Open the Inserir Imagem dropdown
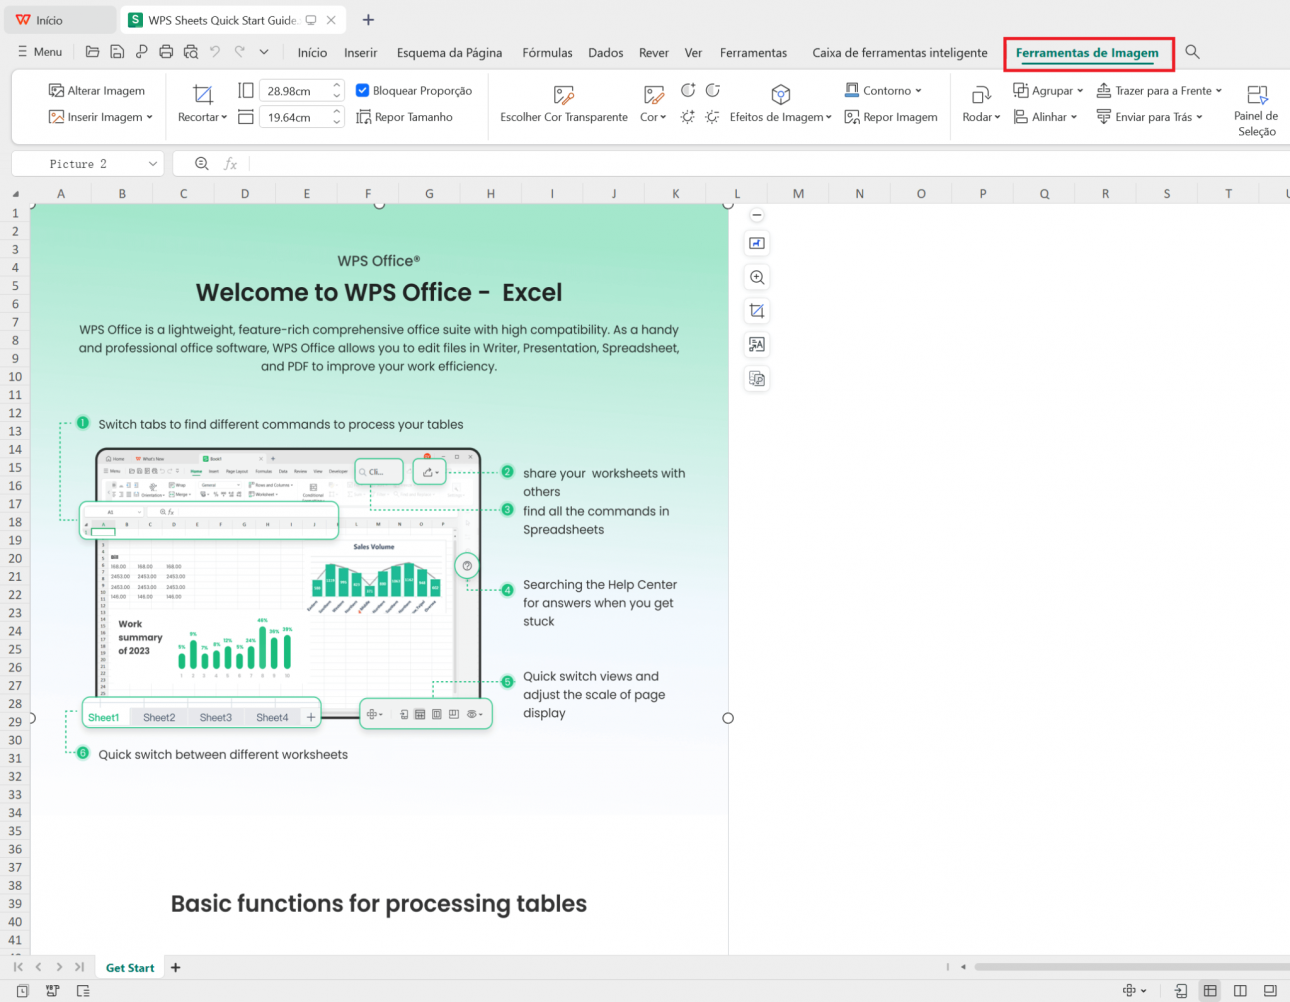Viewport: 1290px width, 1002px height. point(101,117)
